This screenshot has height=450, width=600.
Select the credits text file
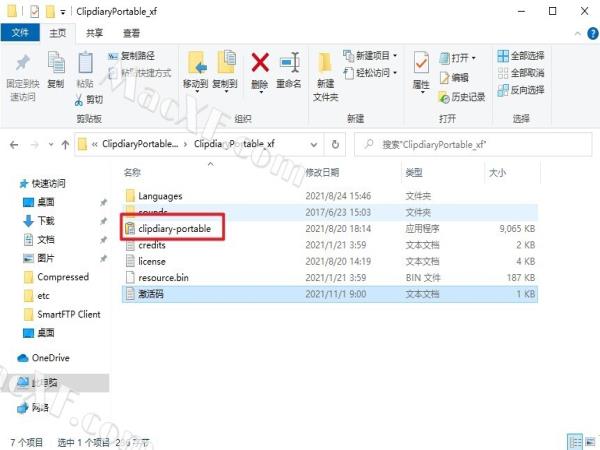click(x=330, y=245)
